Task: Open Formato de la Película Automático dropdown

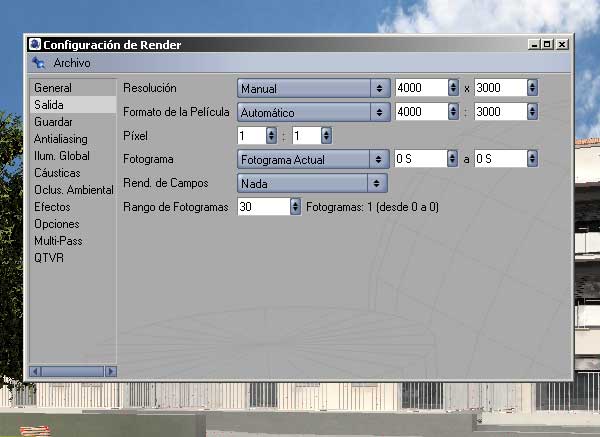Action: (x=313, y=112)
